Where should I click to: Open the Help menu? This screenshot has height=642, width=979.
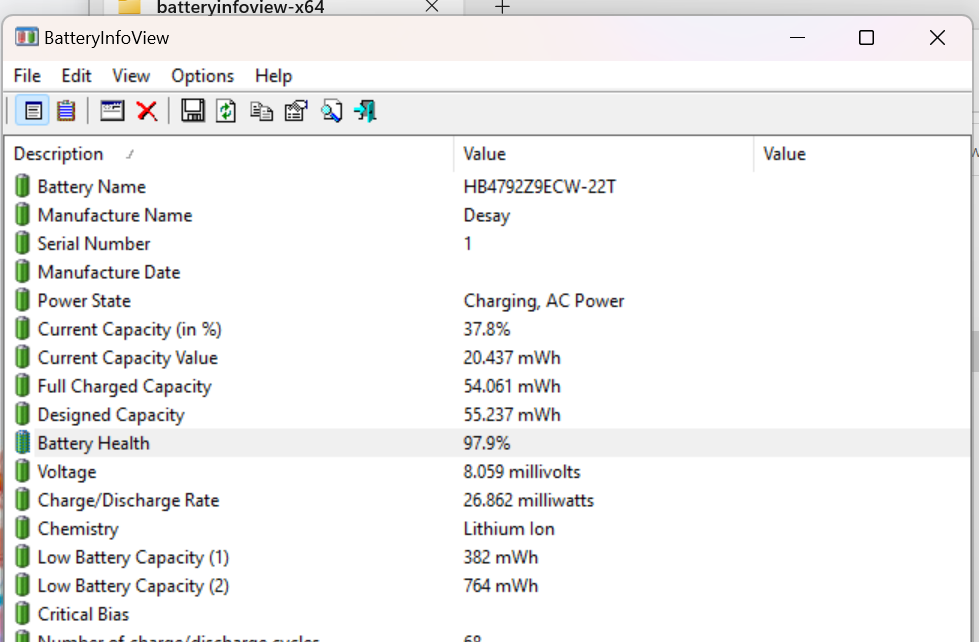click(x=273, y=76)
